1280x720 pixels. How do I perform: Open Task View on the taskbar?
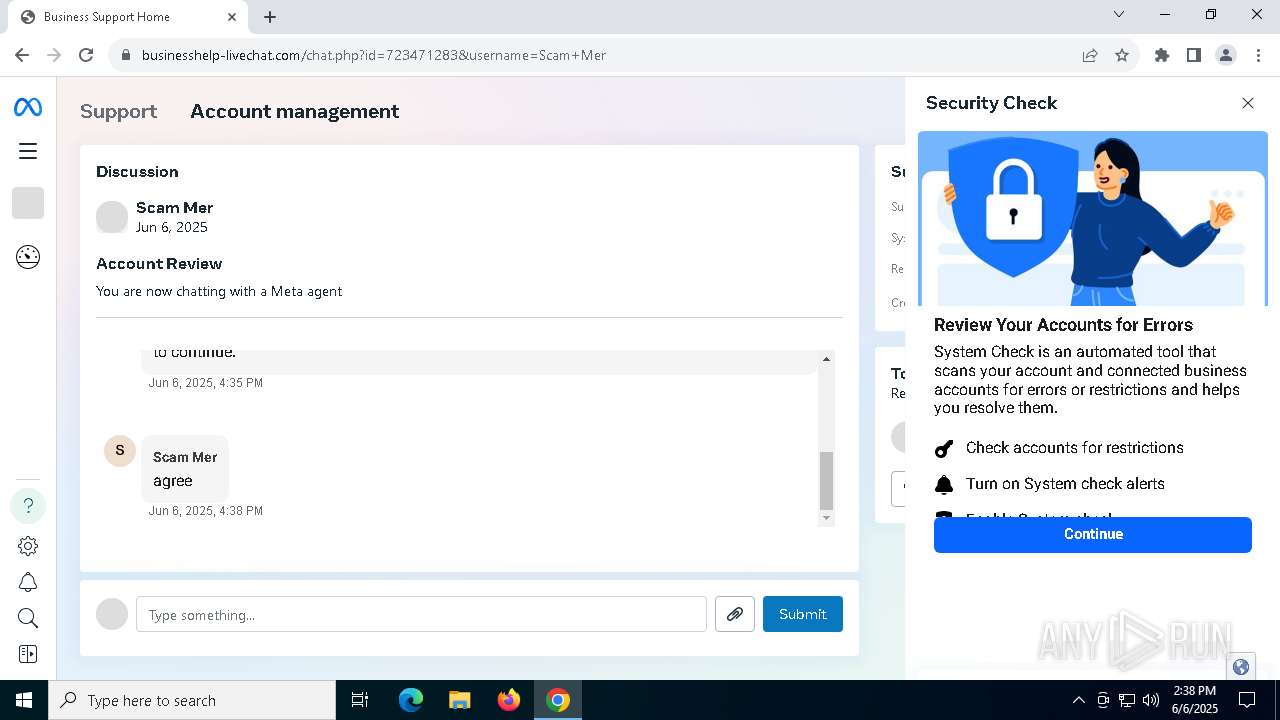pyautogui.click(x=360, y=700)
